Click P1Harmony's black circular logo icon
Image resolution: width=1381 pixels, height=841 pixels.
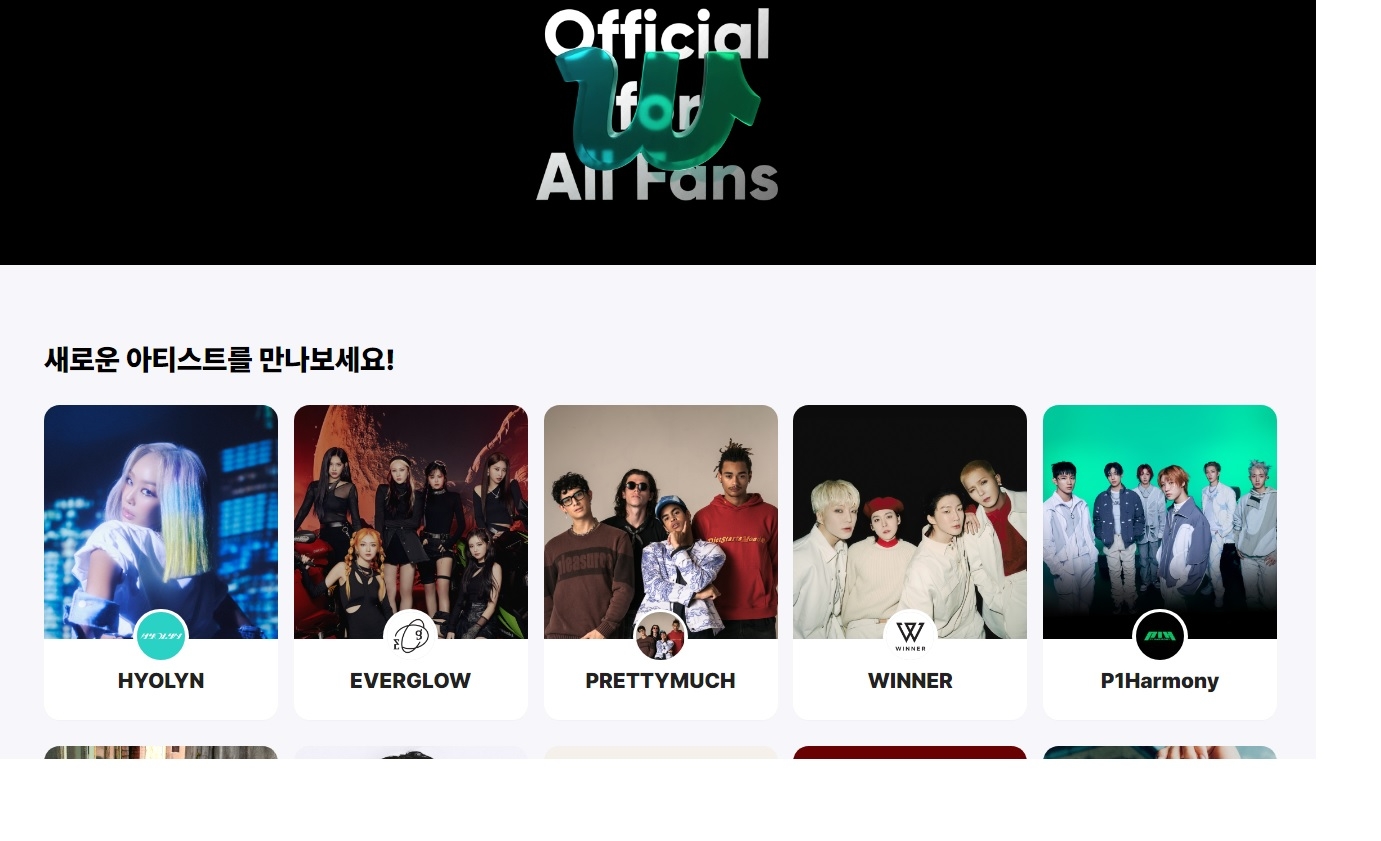tap(1160, 635)
